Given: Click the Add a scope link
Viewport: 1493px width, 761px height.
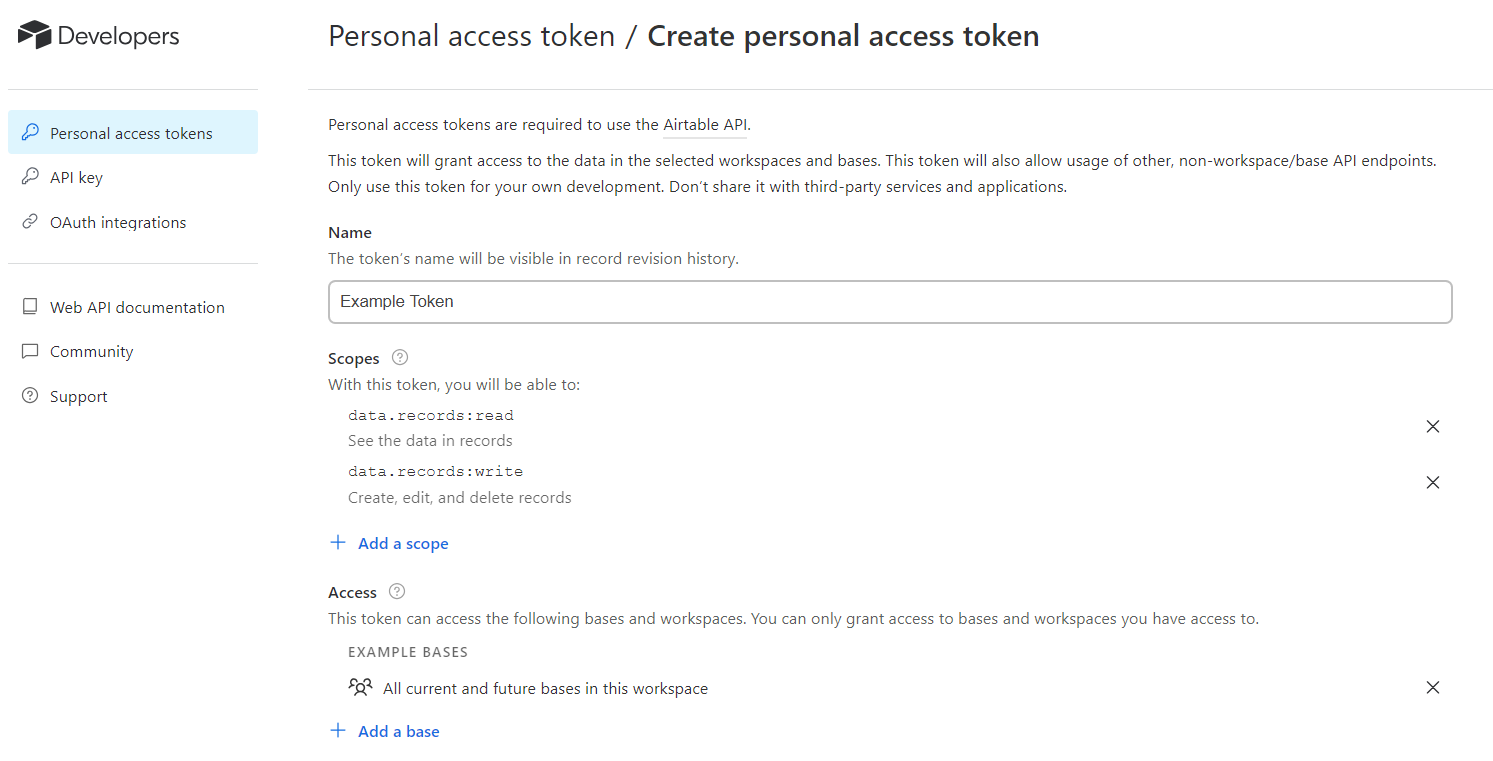Looking at the screenshot, I should (403, 544).
